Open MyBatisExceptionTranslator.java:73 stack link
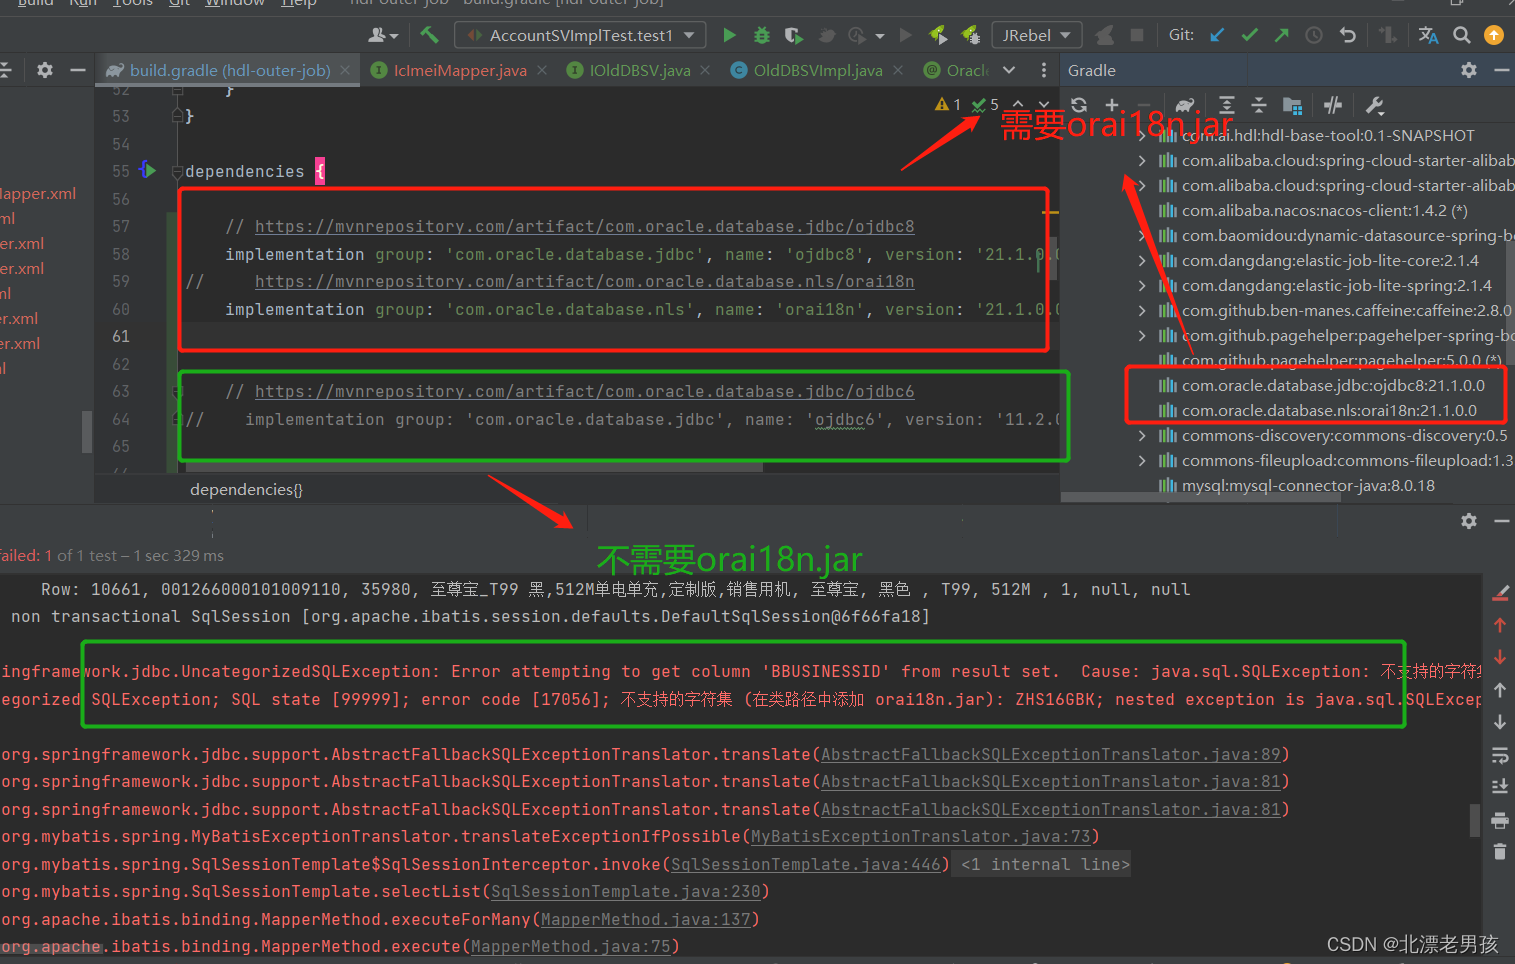This screenshot has height=964, width=1515. coord(921,837)
